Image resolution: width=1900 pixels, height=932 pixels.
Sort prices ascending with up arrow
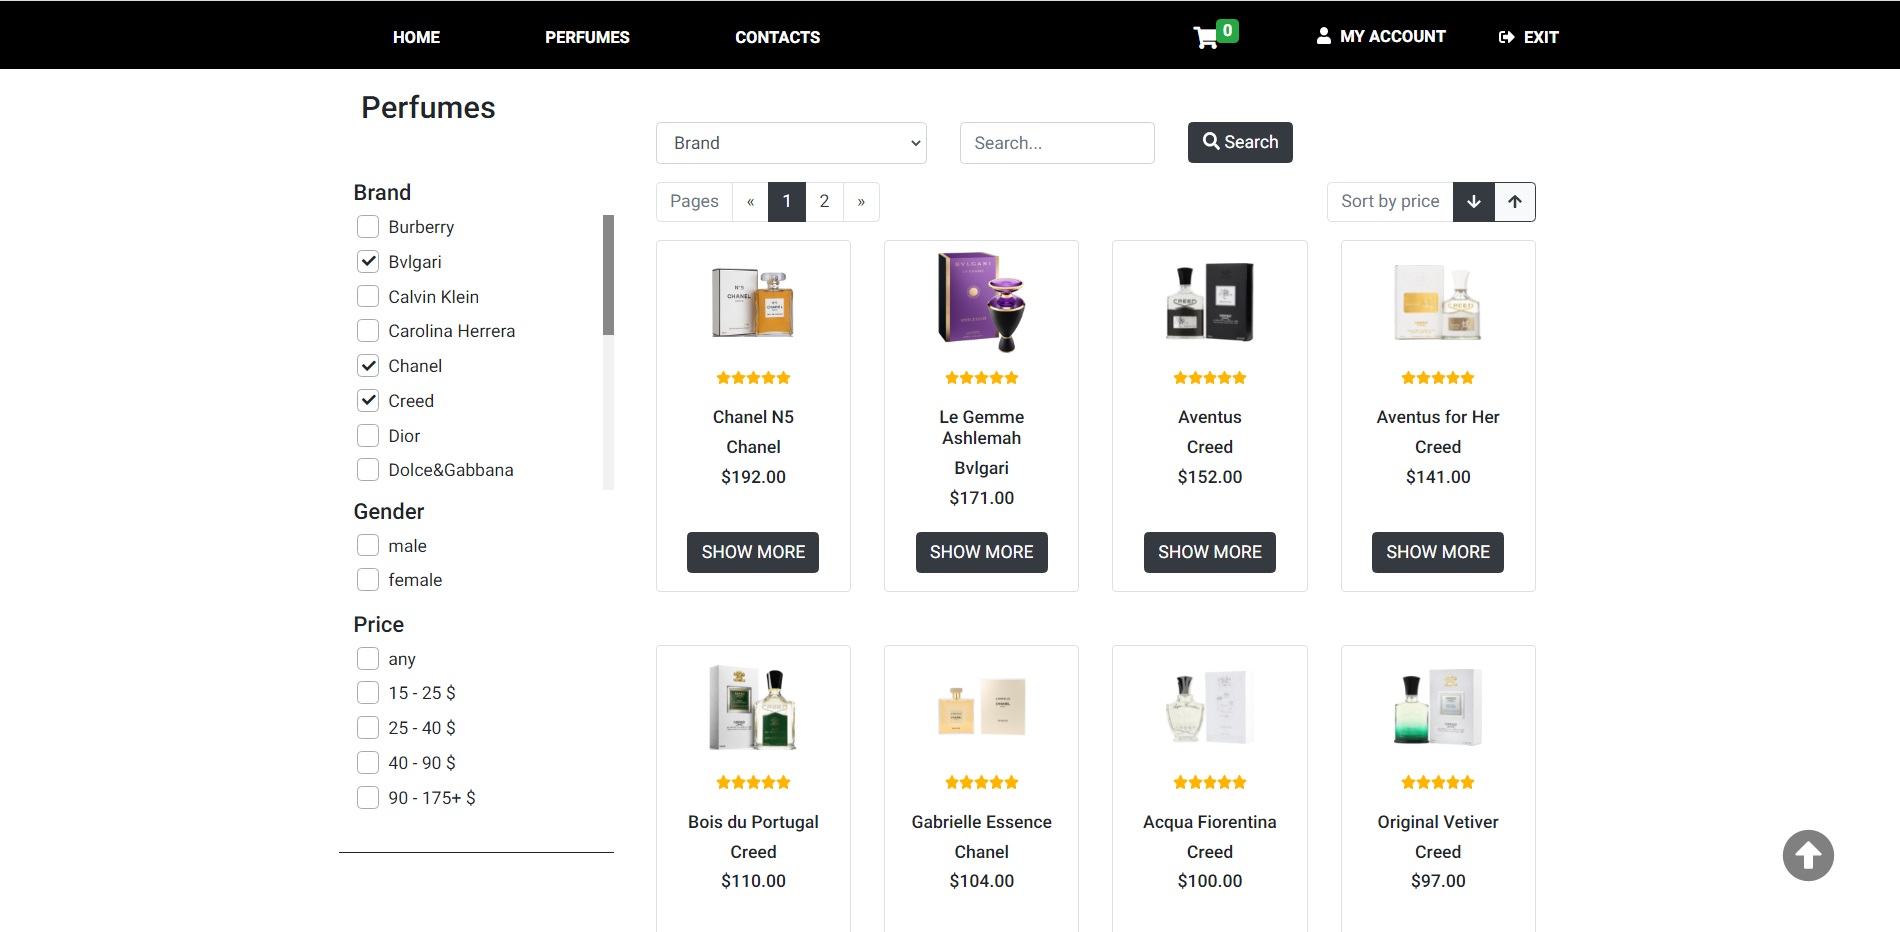[x=1515, y=202]
